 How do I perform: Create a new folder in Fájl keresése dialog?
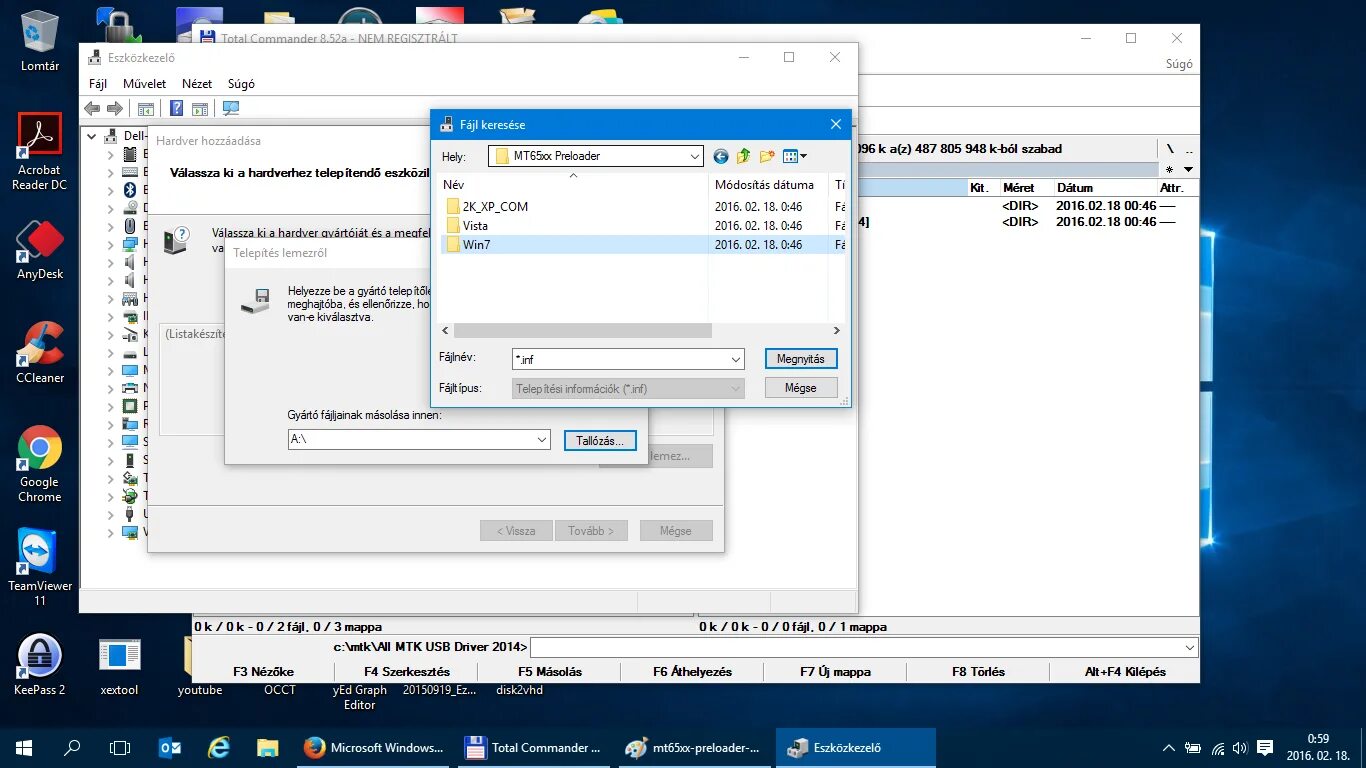click(x=767, y=156)
